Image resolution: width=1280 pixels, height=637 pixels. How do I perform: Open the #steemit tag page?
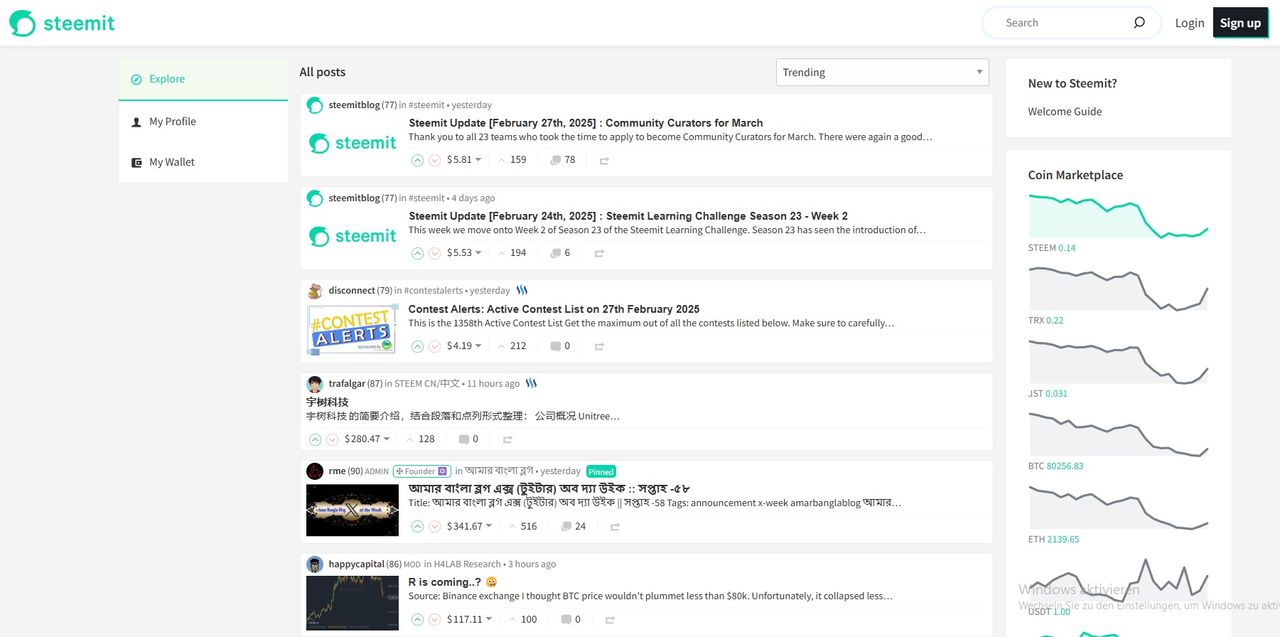pyautogui.click(x=426, y=104)
